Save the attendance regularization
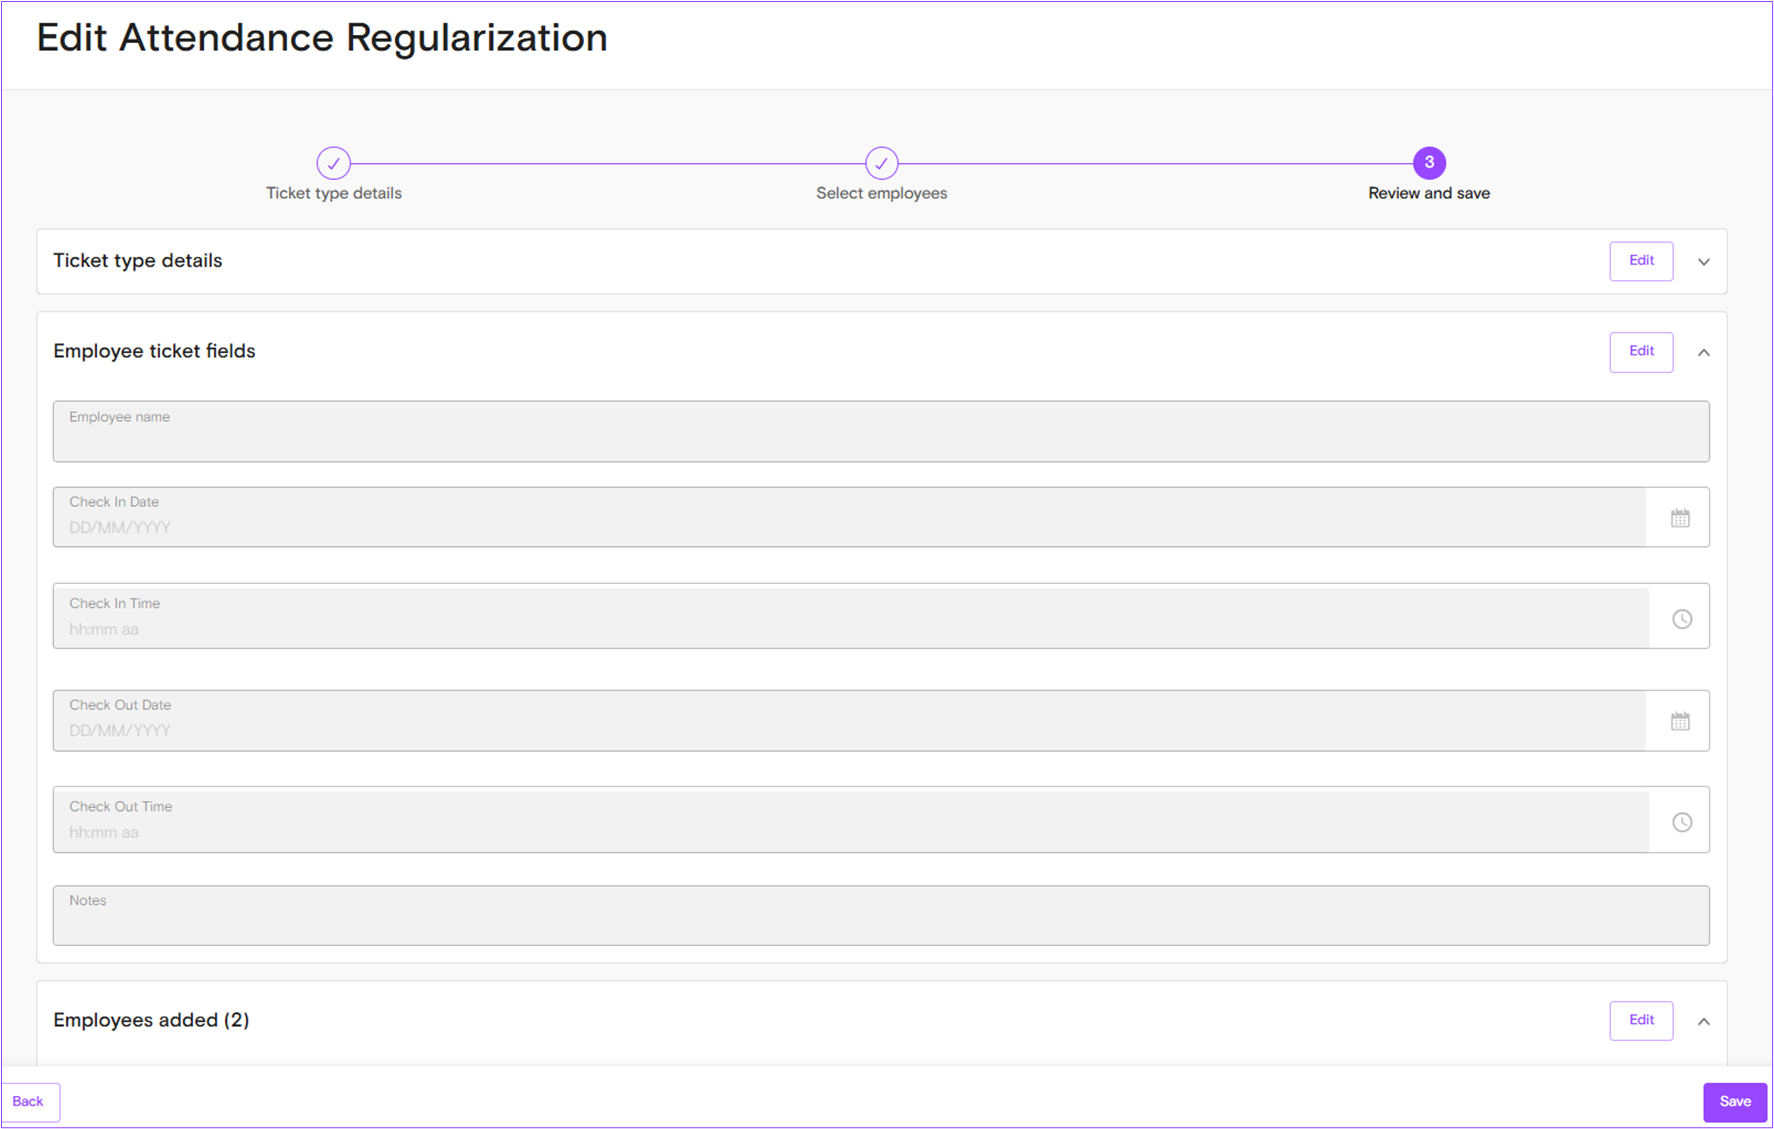 (x=1734, y=1102)
